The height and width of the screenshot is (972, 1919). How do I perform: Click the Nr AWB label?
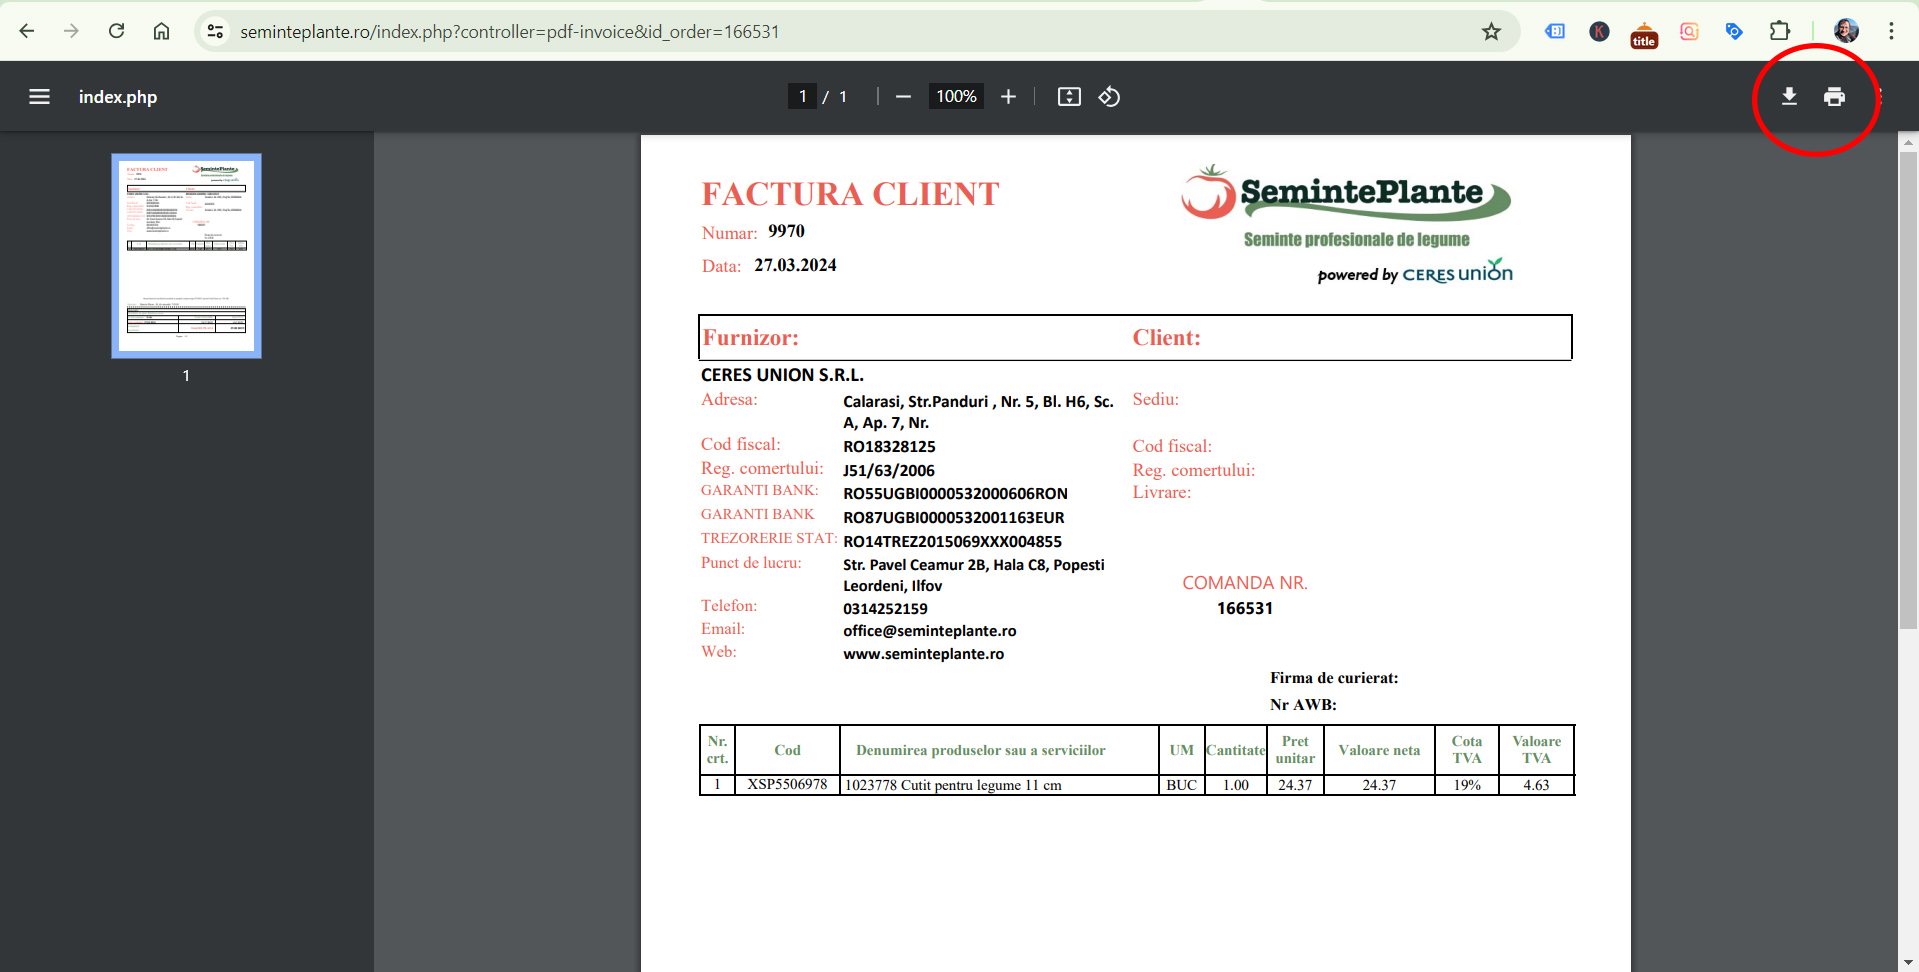coord(1303,705)
